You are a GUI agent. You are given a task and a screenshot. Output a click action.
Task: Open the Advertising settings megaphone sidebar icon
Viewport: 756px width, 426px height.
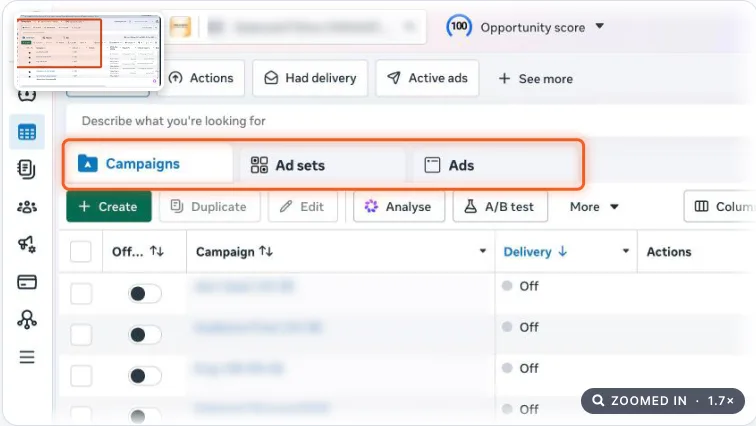pyautogui.click(x=27, y=244)
